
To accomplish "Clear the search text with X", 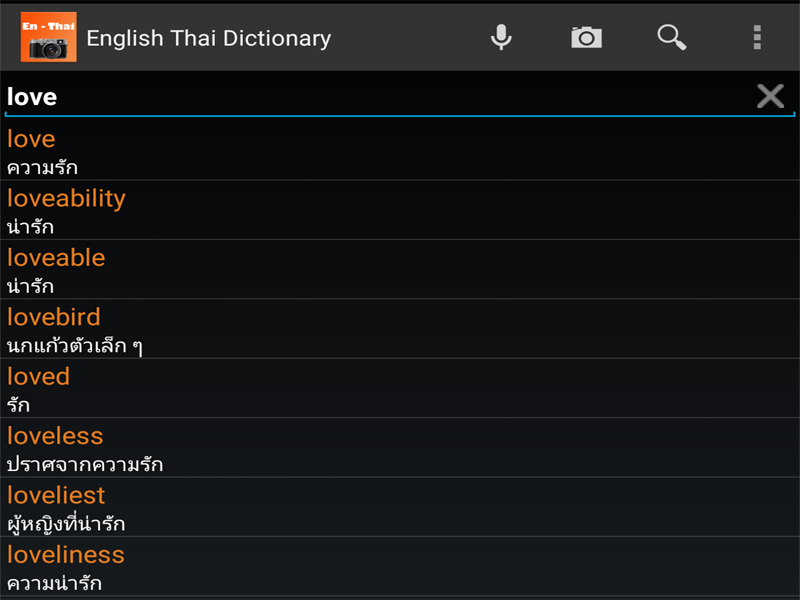I will pyautogui.click(x=769, y=96).
